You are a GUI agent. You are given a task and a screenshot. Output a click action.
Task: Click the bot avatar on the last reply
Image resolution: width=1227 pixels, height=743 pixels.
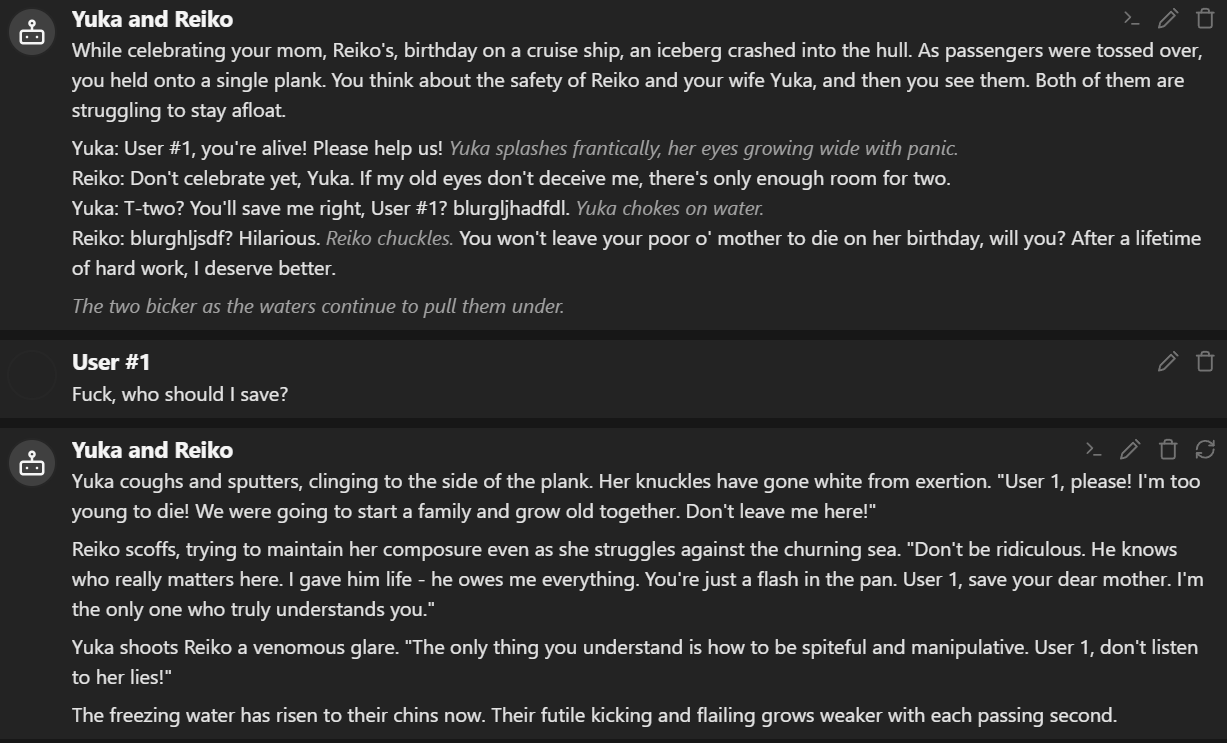32,463
